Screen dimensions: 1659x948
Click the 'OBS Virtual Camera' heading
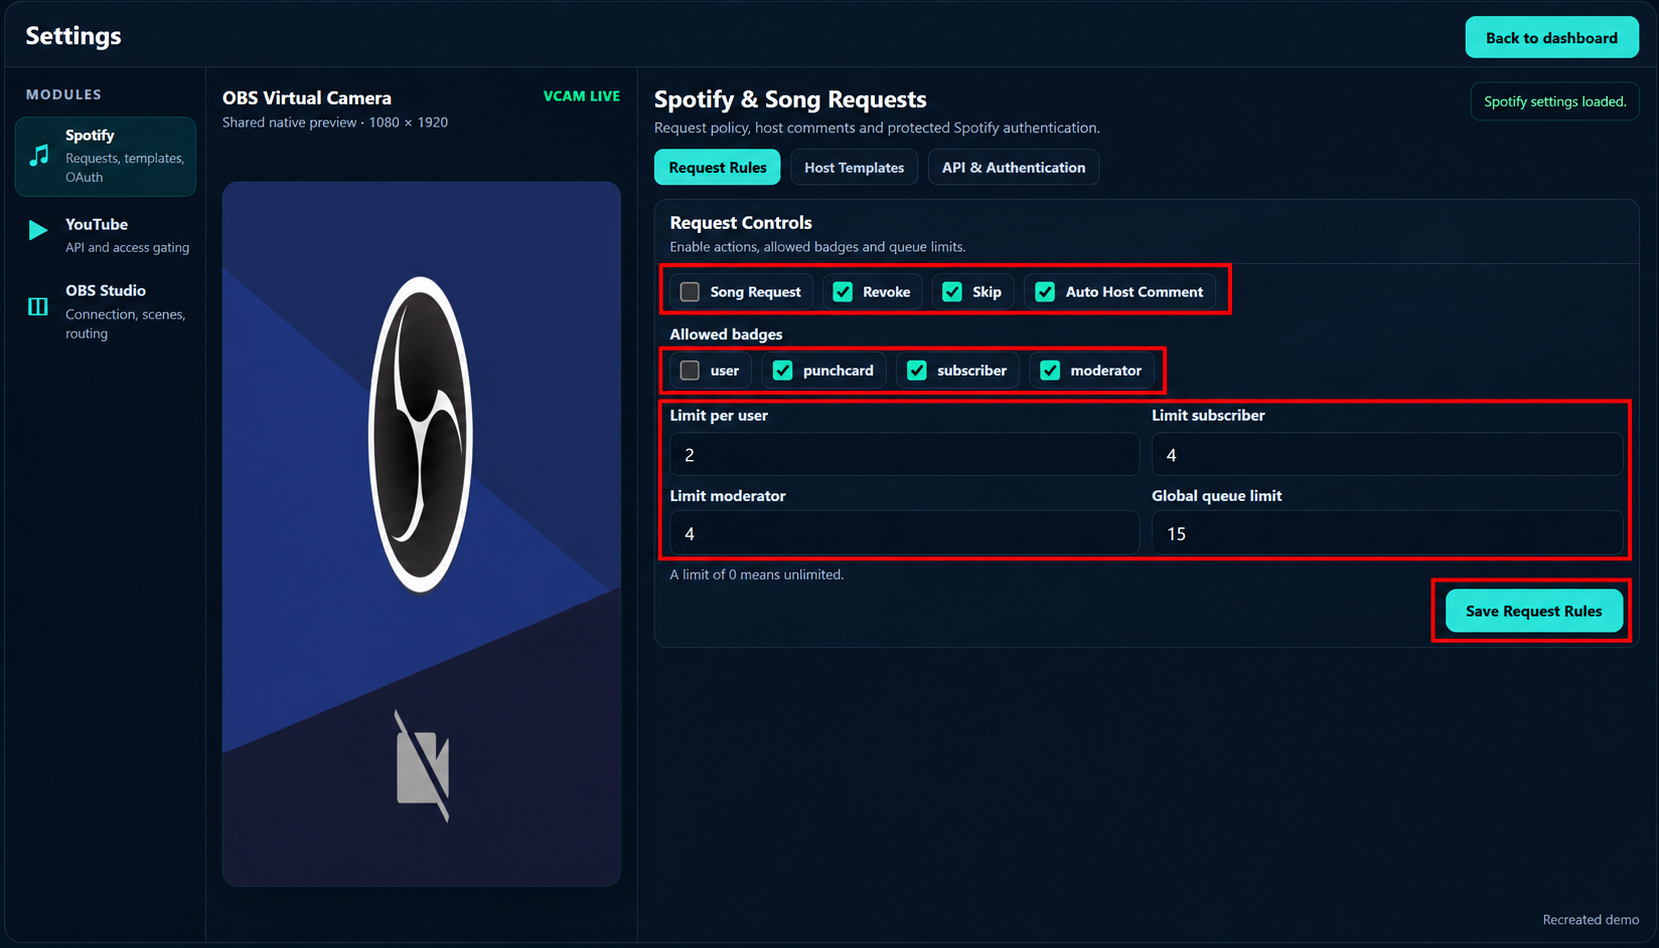(x=307, y=98)
